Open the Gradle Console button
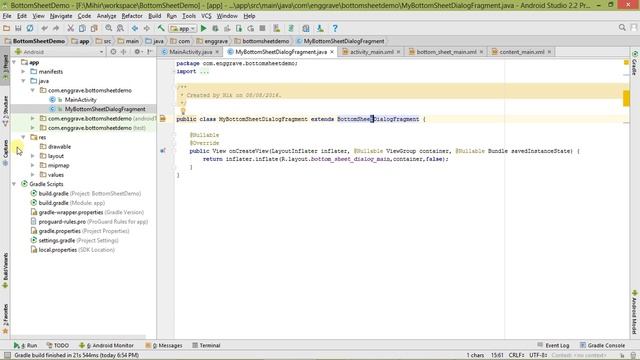 click(602, 345)
